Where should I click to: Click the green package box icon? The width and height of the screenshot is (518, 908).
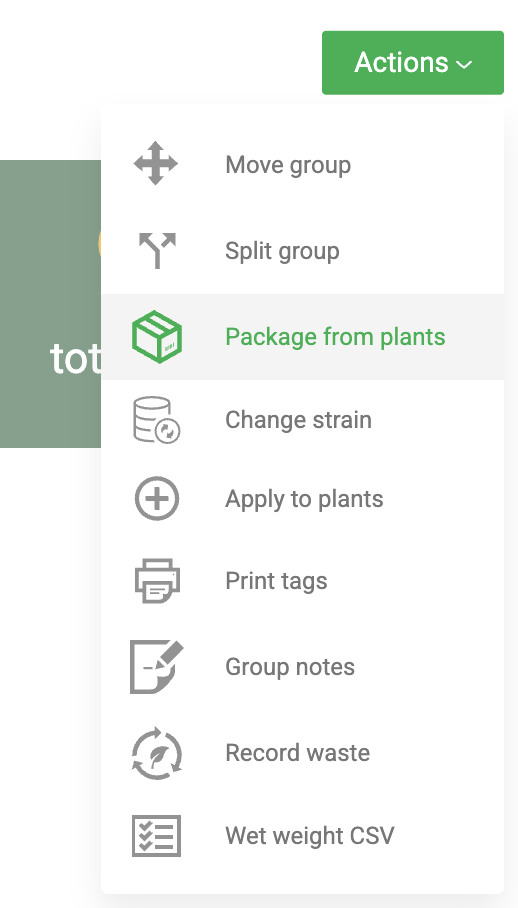pyautogui.click(x=157, y=337)
